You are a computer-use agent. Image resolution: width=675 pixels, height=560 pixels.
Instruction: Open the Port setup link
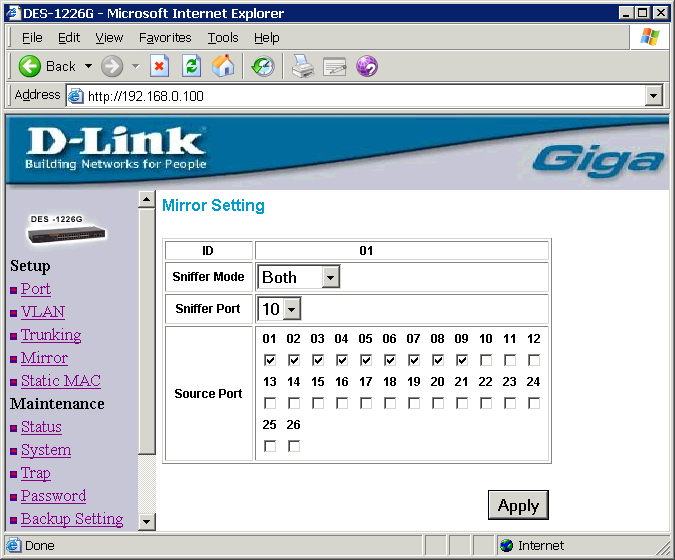tap(36, 288)
